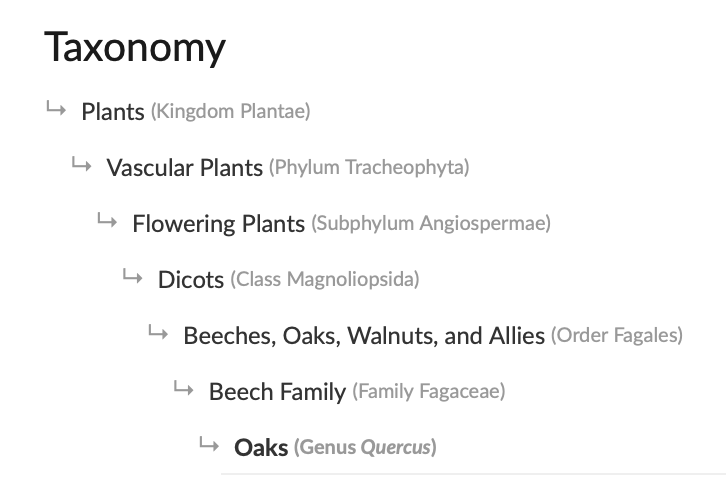Viewport: 726px width, 478px height.
Task: Click the arrow icon beside Flowering Plants
Action: (107, 220)
